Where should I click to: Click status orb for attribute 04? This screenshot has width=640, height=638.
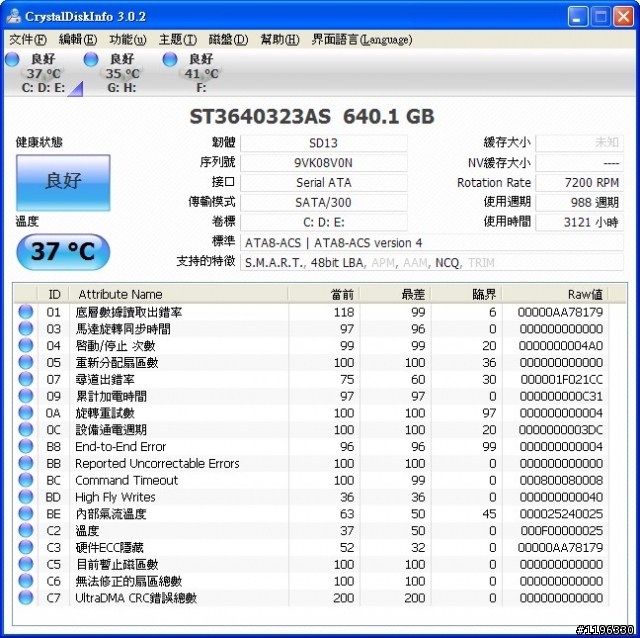point(26,346)
